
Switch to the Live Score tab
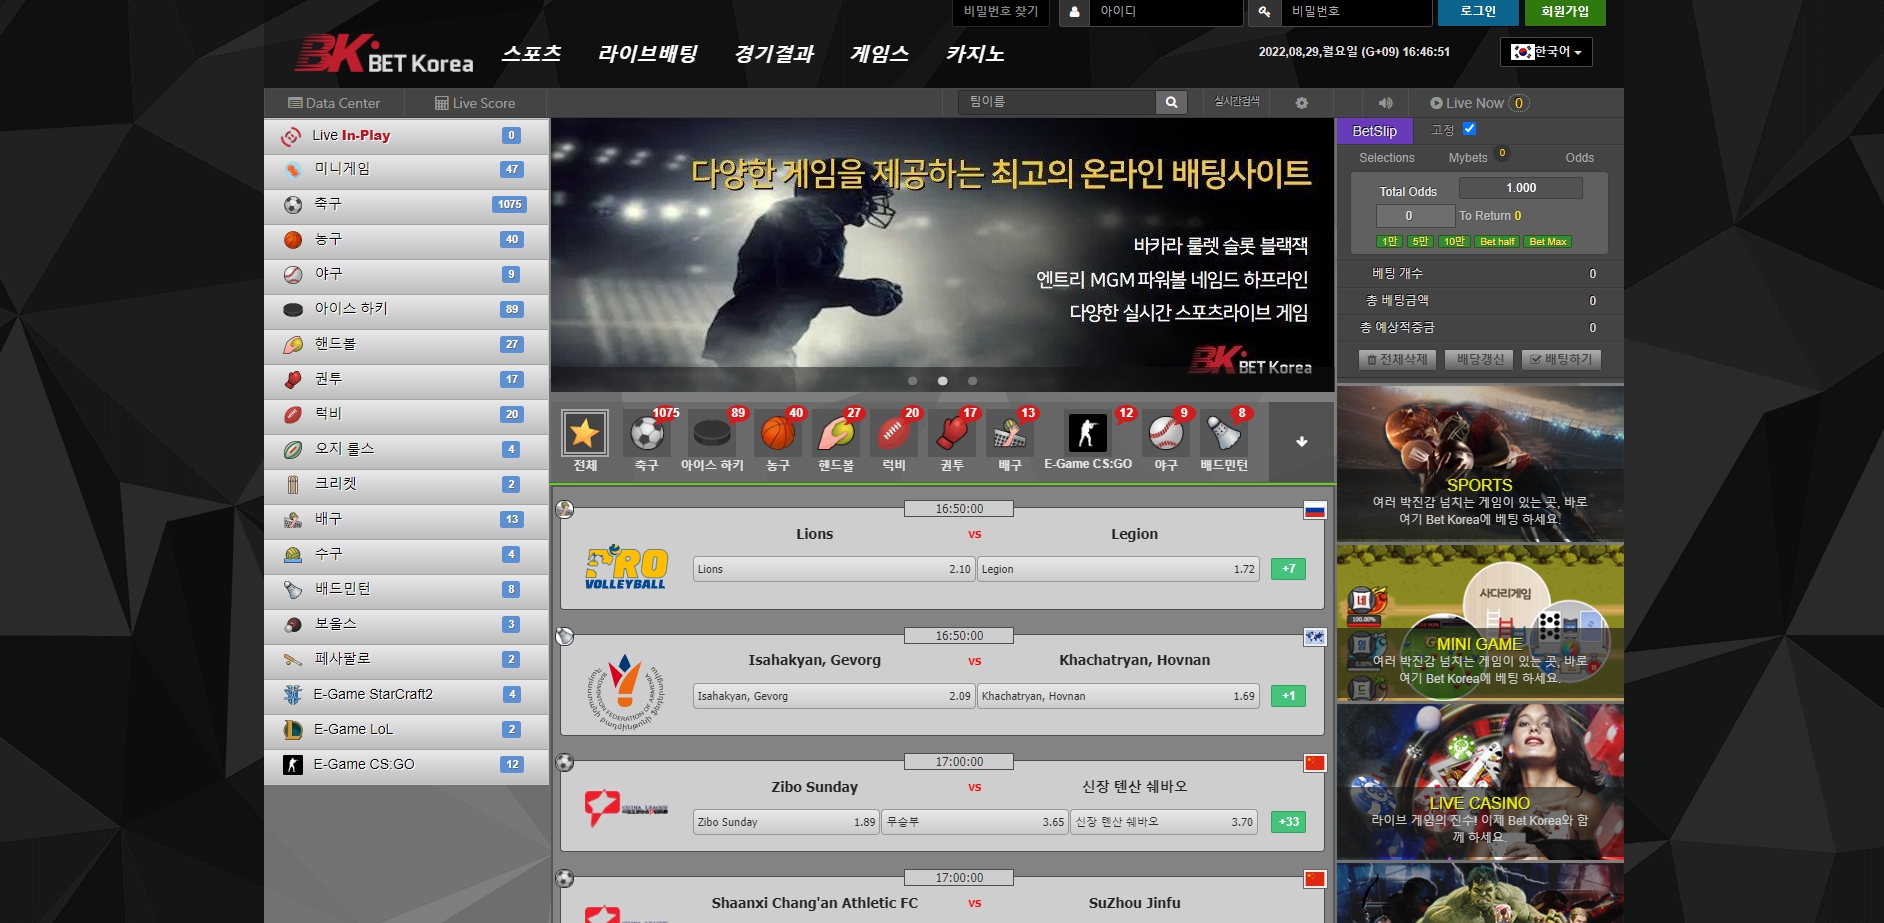click(475, 103)
